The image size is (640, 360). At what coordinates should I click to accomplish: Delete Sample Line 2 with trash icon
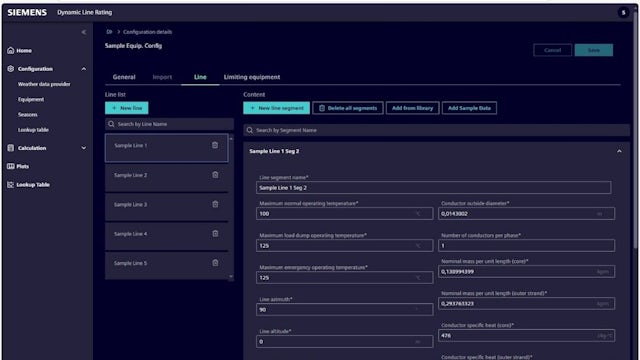pyautogui.click(x=215, y=175)
